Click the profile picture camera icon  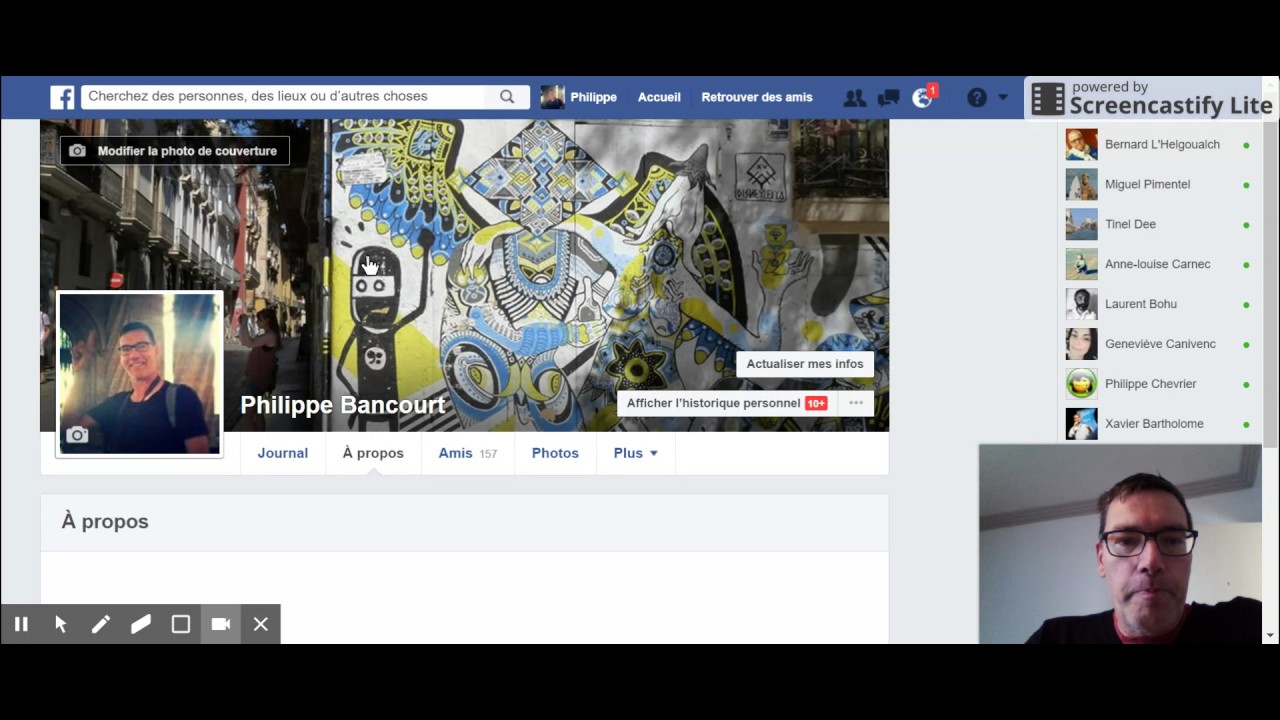point(77,435)
